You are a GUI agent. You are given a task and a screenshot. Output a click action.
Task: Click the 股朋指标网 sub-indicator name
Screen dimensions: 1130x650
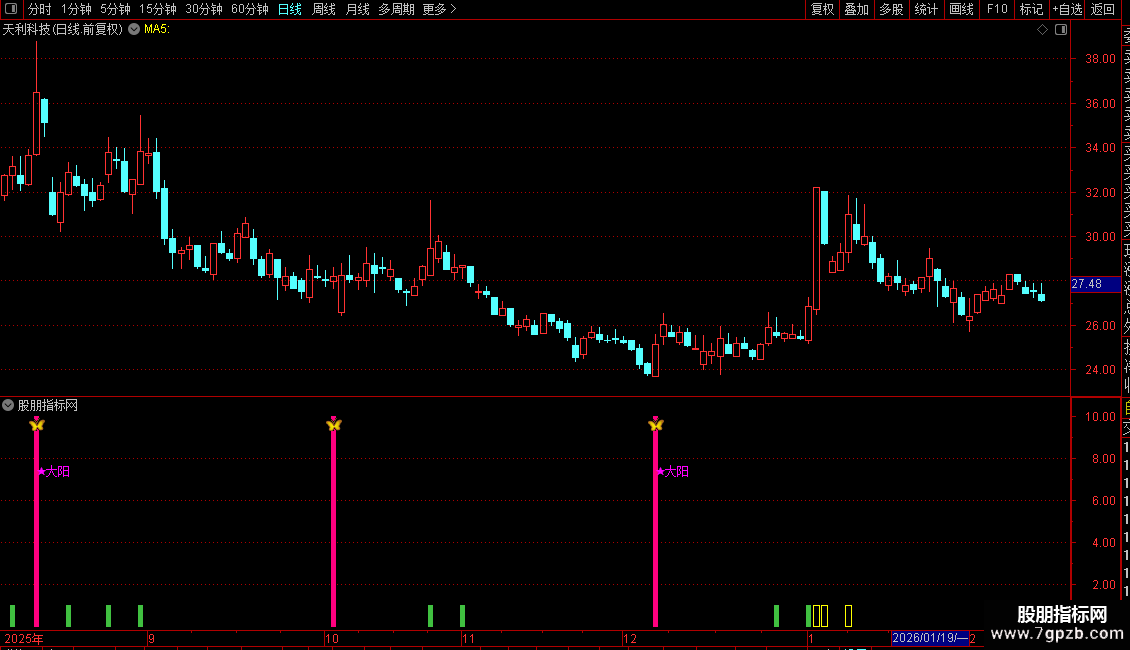48,406
